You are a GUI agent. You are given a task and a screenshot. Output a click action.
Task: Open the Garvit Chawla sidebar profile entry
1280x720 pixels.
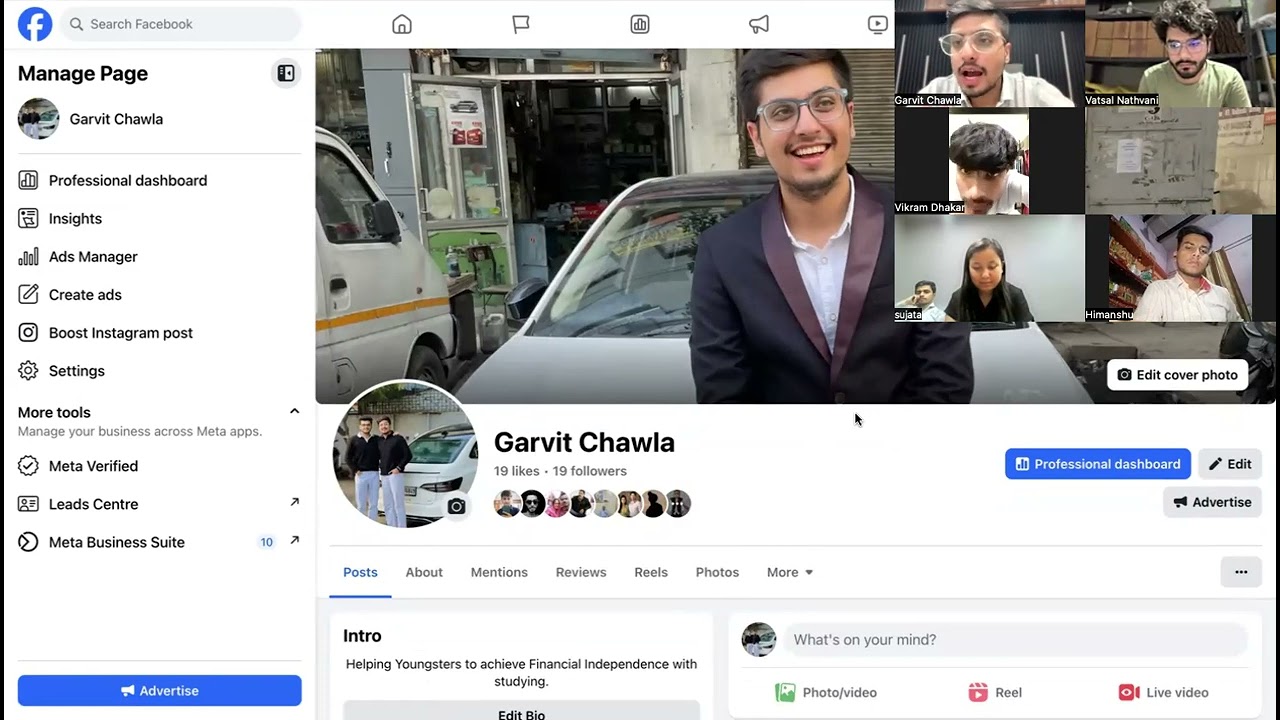tap(160, 119)
